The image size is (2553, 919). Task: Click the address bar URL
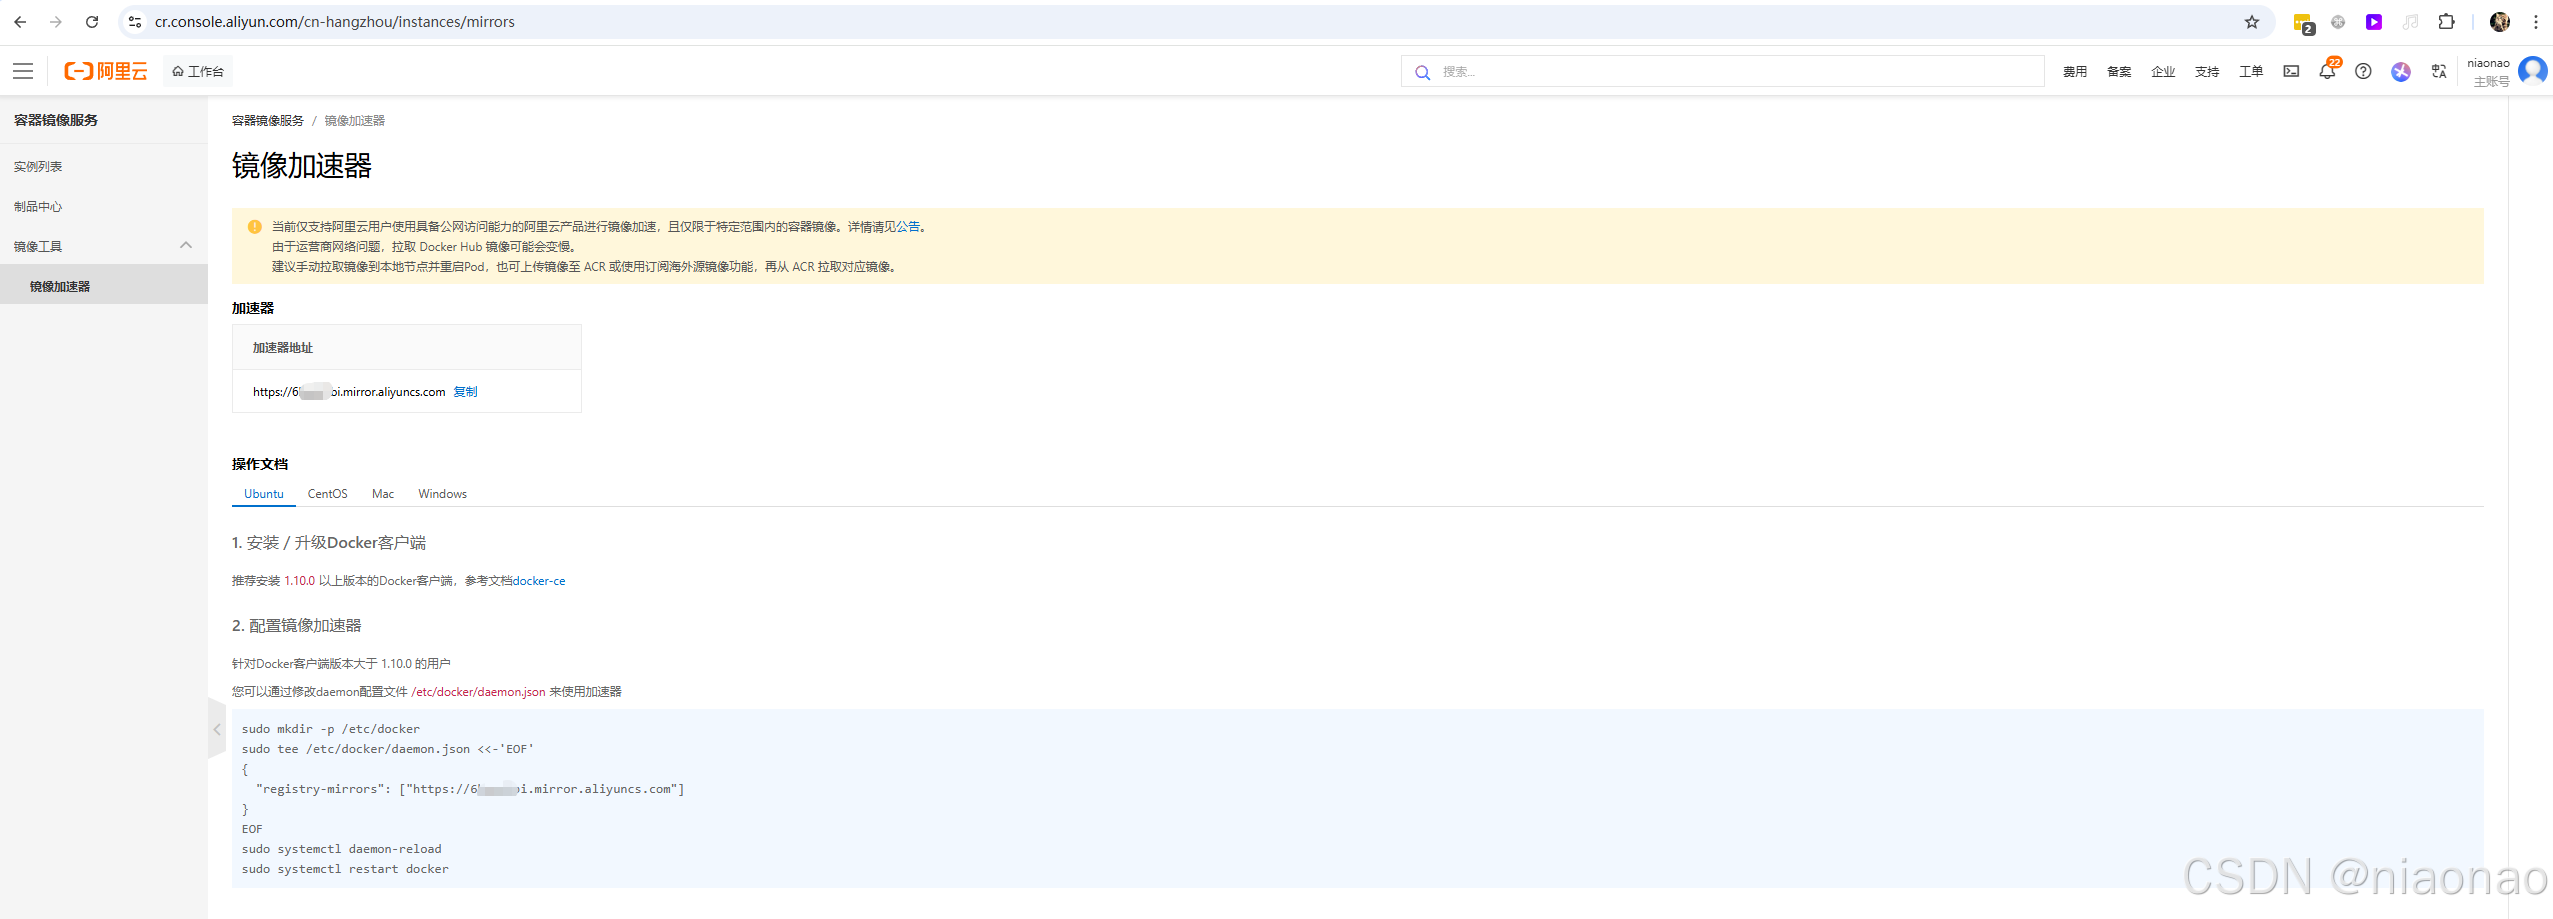(334, 22)
